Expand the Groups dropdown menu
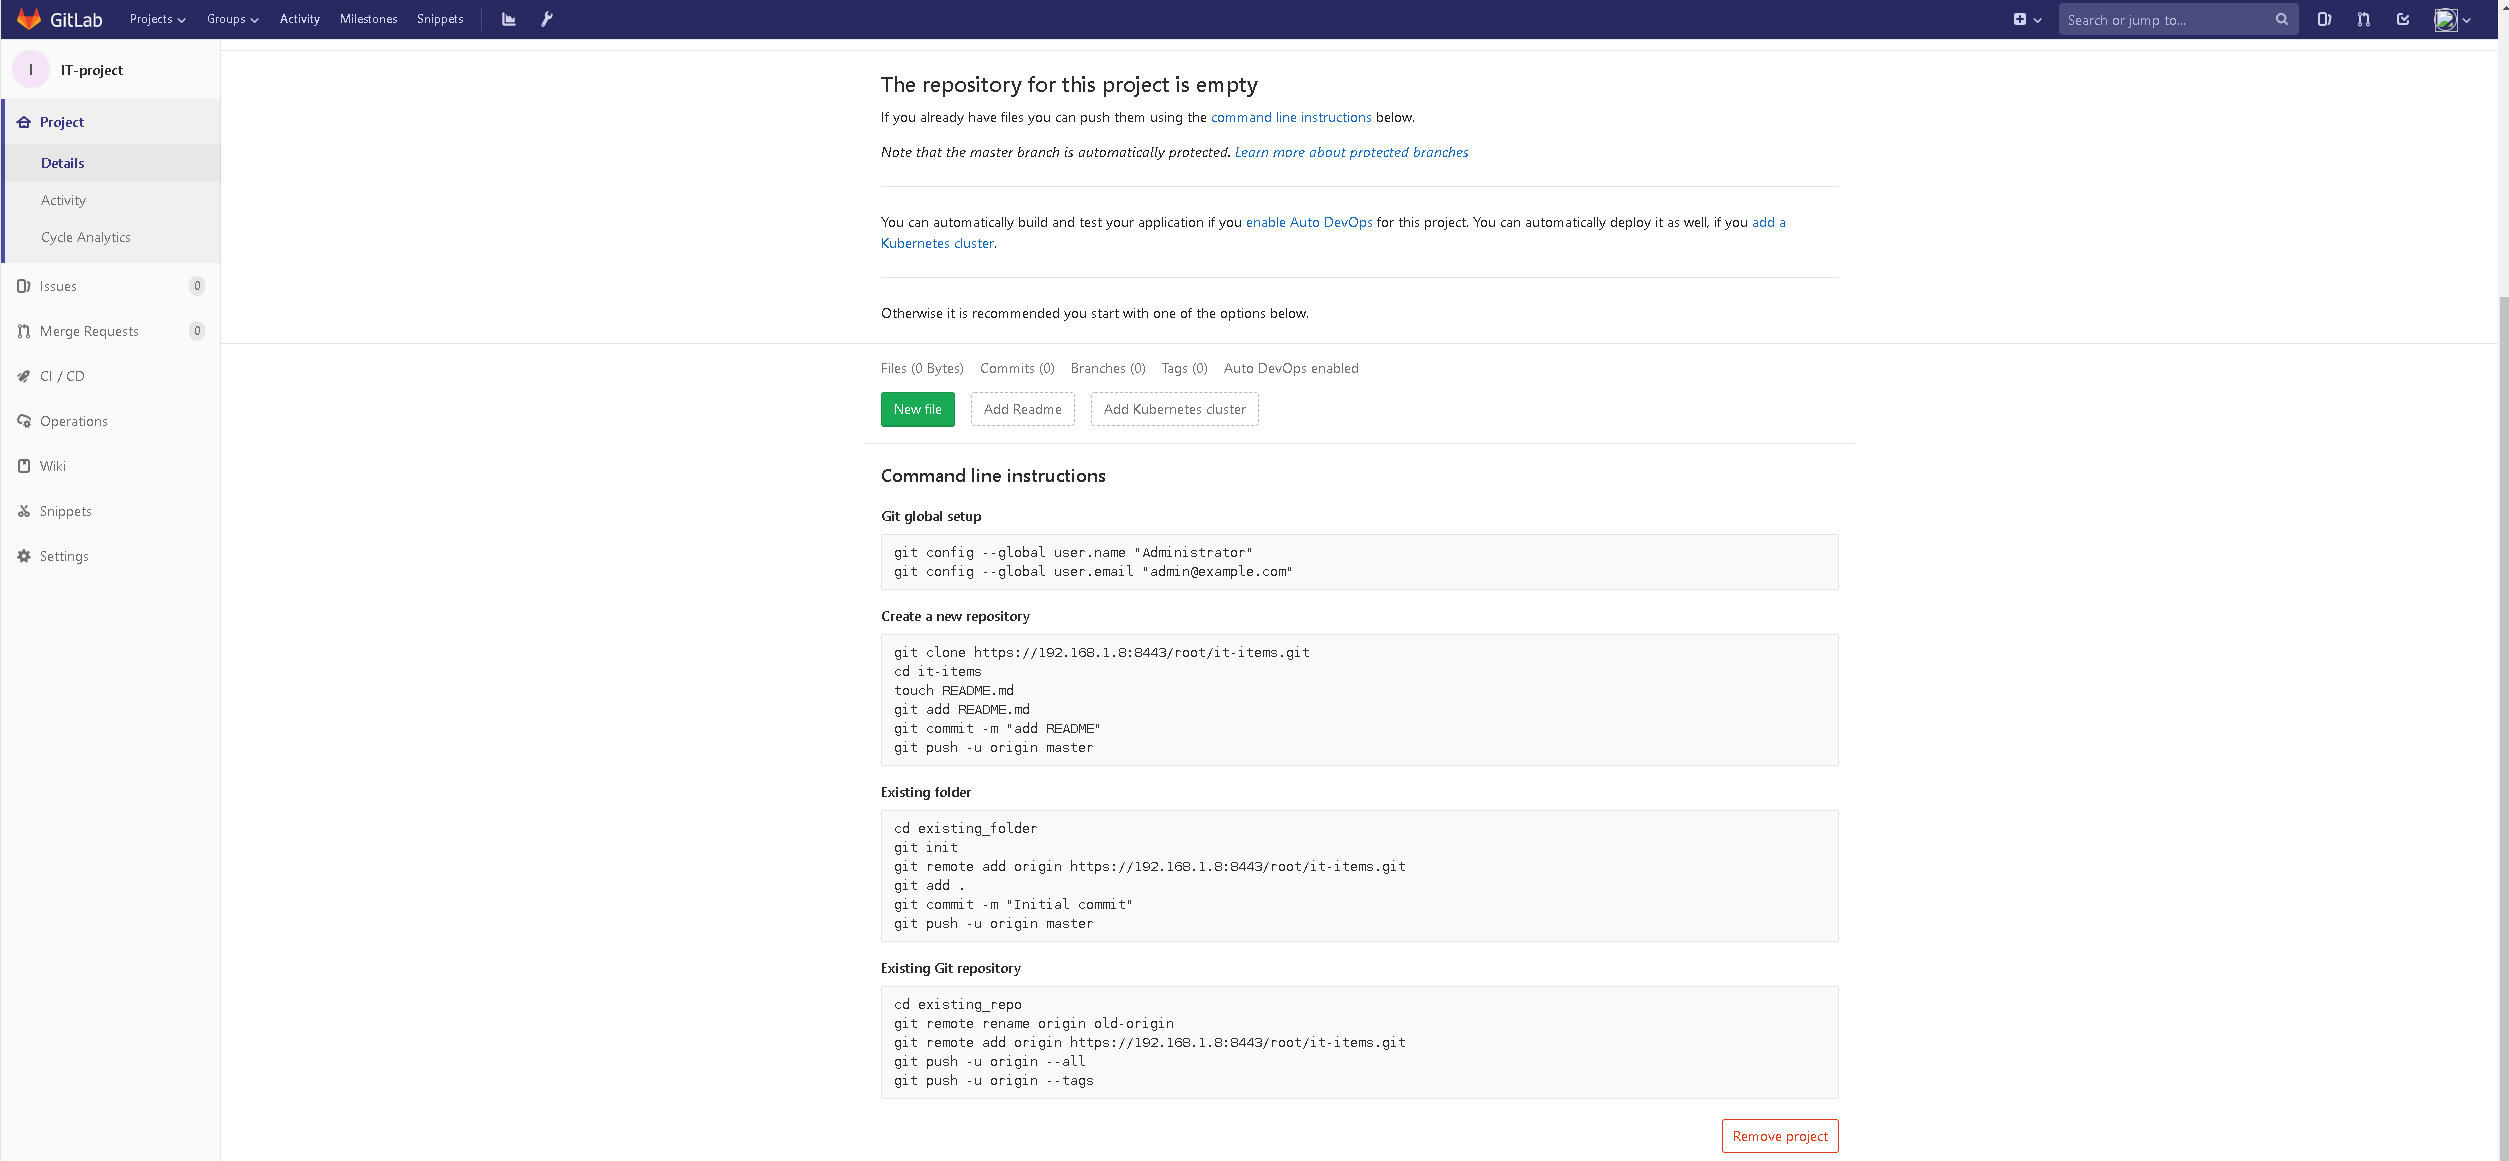Viewport: 2509px width, 1161px height. 232,19
